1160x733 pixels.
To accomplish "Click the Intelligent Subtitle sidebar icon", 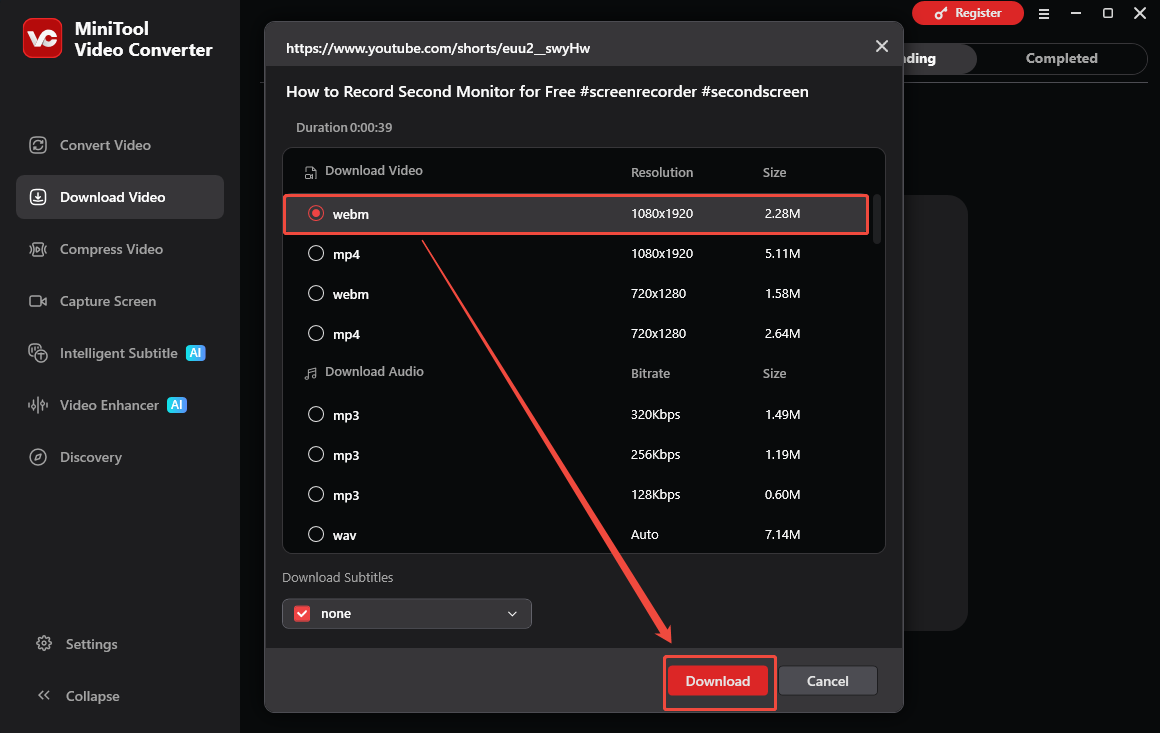I will (x=38, y=353).
